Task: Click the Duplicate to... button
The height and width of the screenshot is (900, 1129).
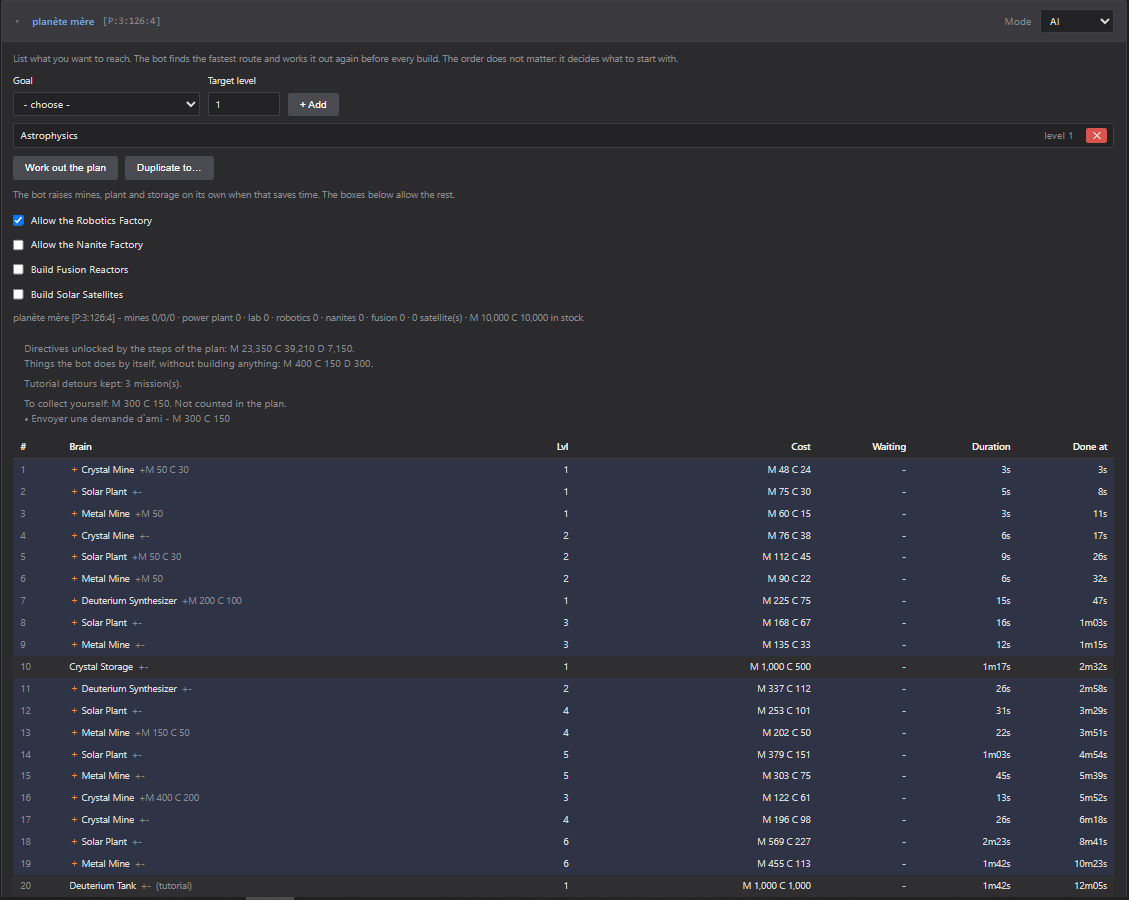Action: pyautogui.click(x=169, y=168)
